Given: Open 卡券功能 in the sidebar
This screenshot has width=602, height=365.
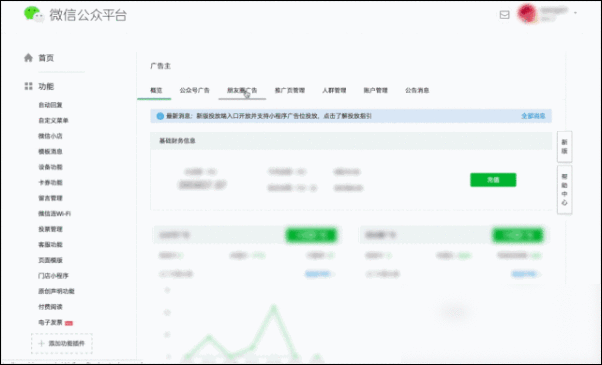Looking at the screenshot, I should coord(50,182).
